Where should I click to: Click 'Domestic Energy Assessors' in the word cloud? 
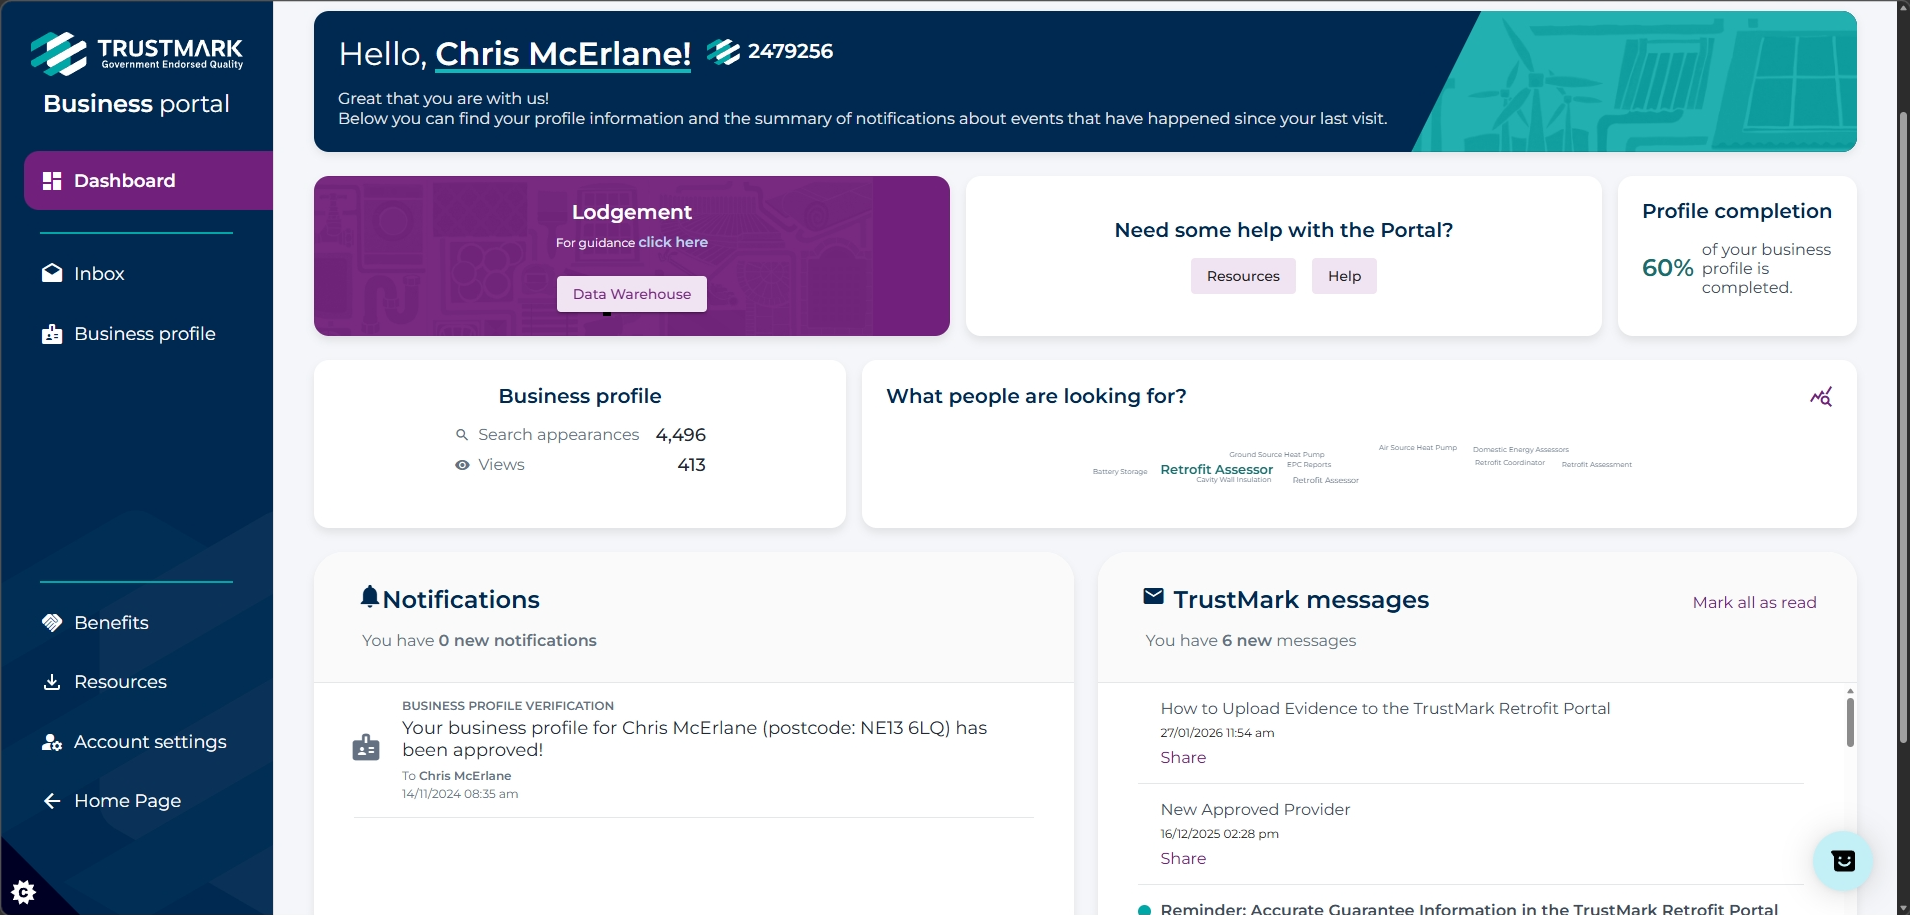1521,450
